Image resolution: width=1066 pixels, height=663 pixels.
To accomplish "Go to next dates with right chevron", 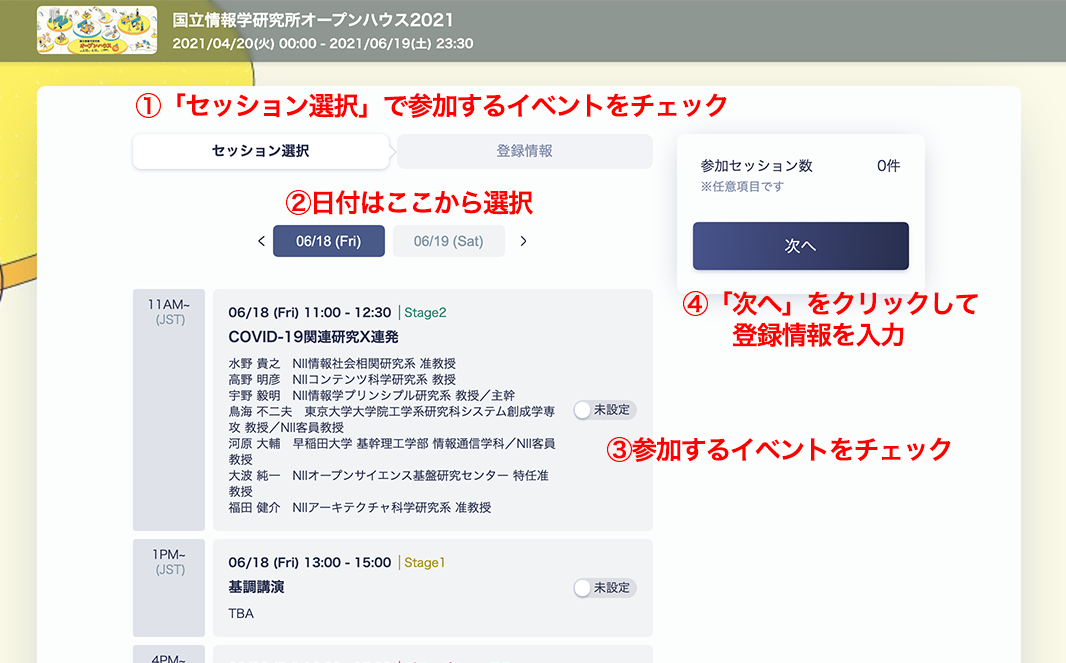I will 523,241.
